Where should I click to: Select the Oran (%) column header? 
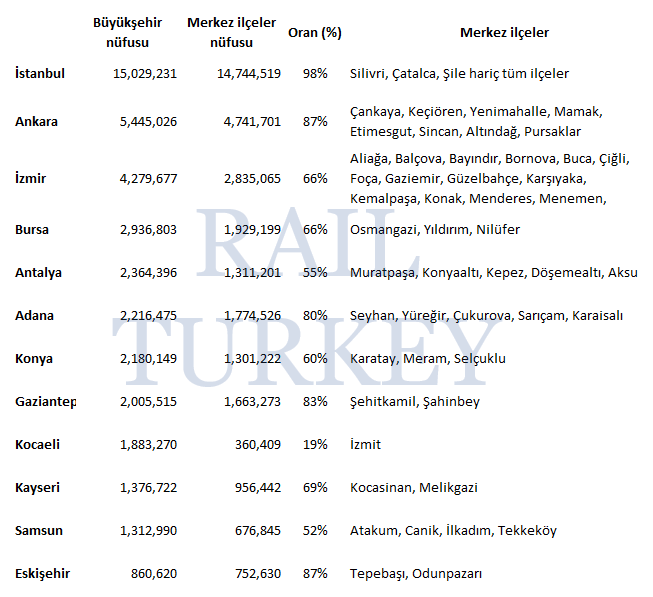314,32
